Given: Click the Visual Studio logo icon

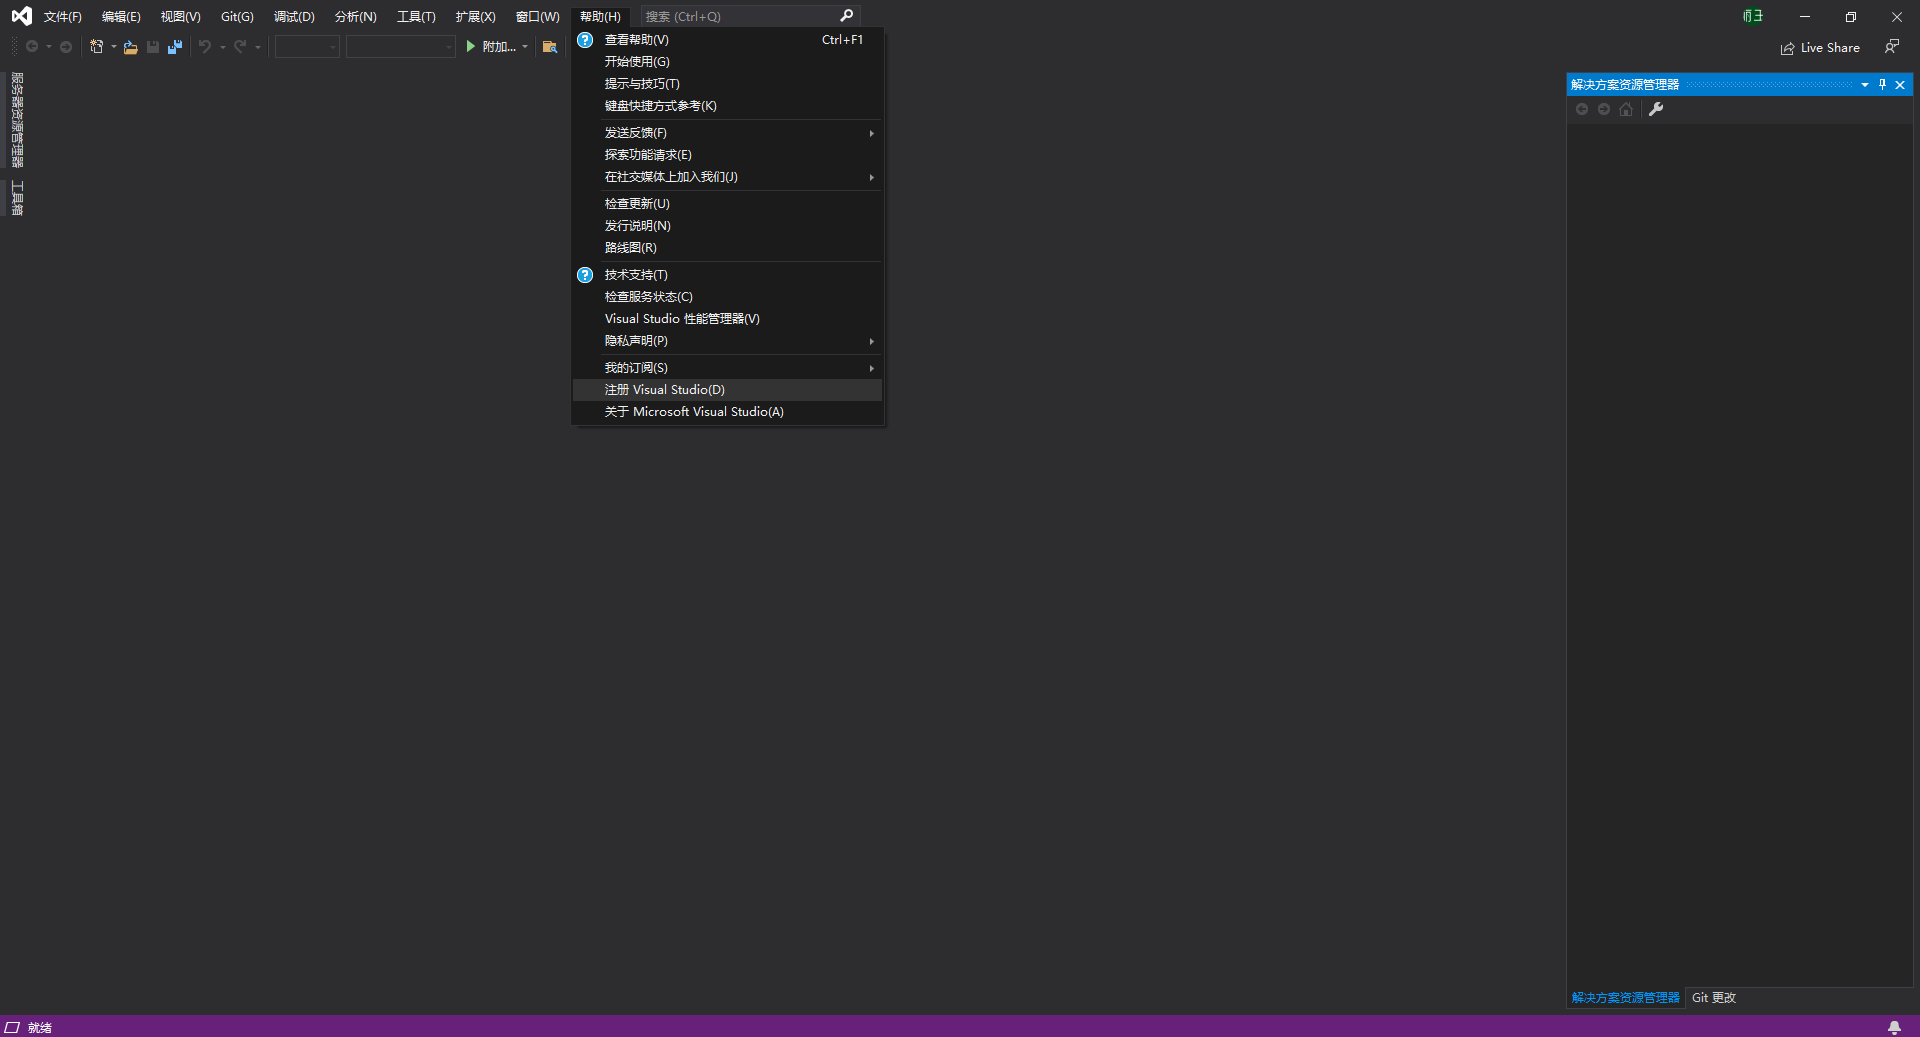Looking at the screenshot, I should click(x=21, y=16).
